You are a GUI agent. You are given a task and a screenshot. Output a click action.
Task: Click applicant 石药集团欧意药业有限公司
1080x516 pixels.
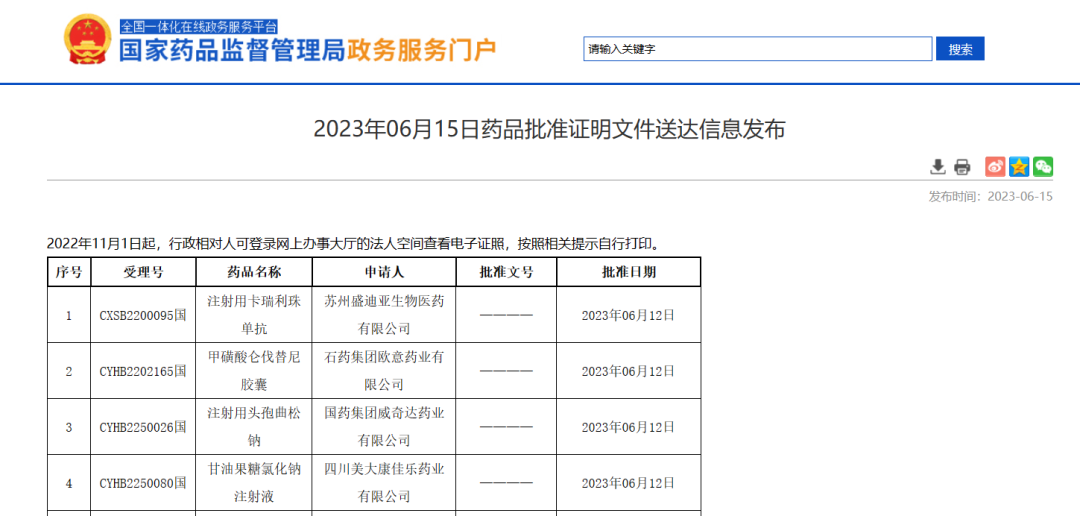384,370
